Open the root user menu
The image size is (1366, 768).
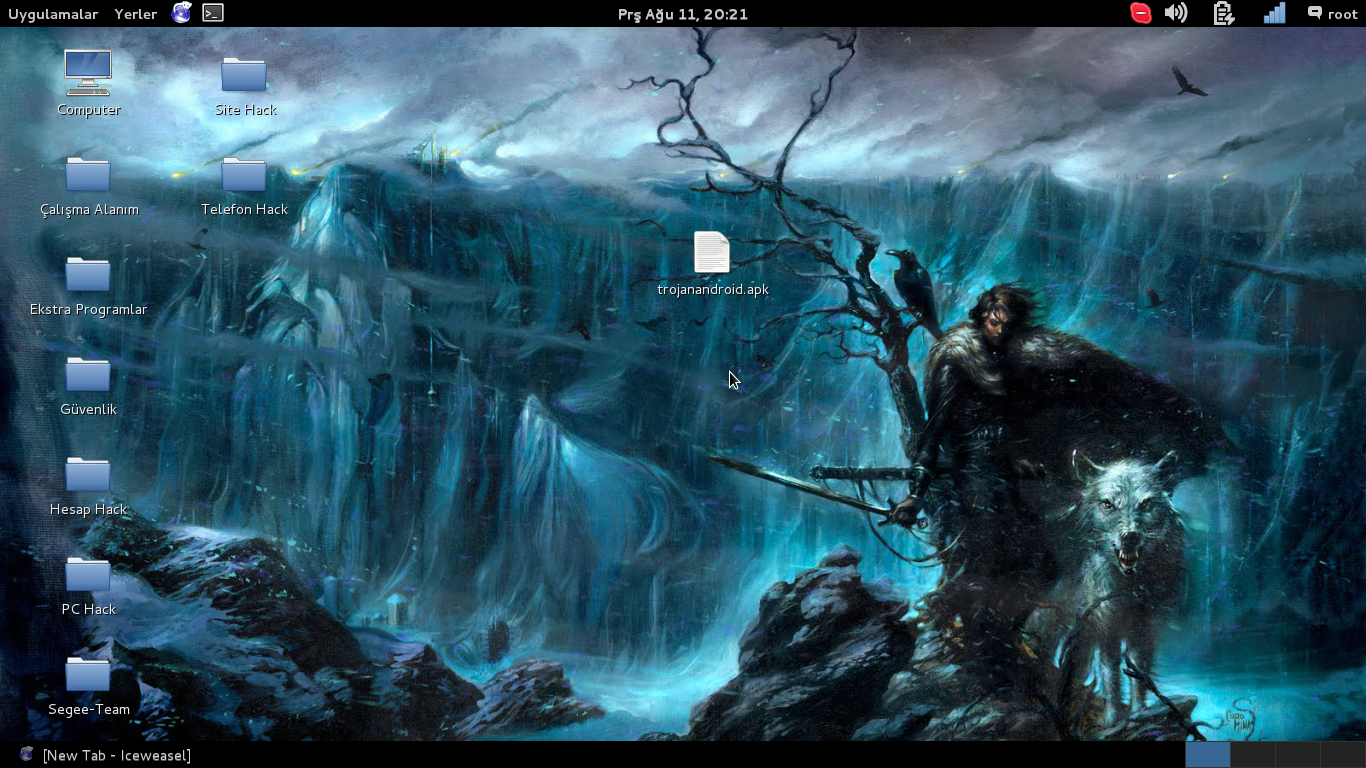[1332, 14]
